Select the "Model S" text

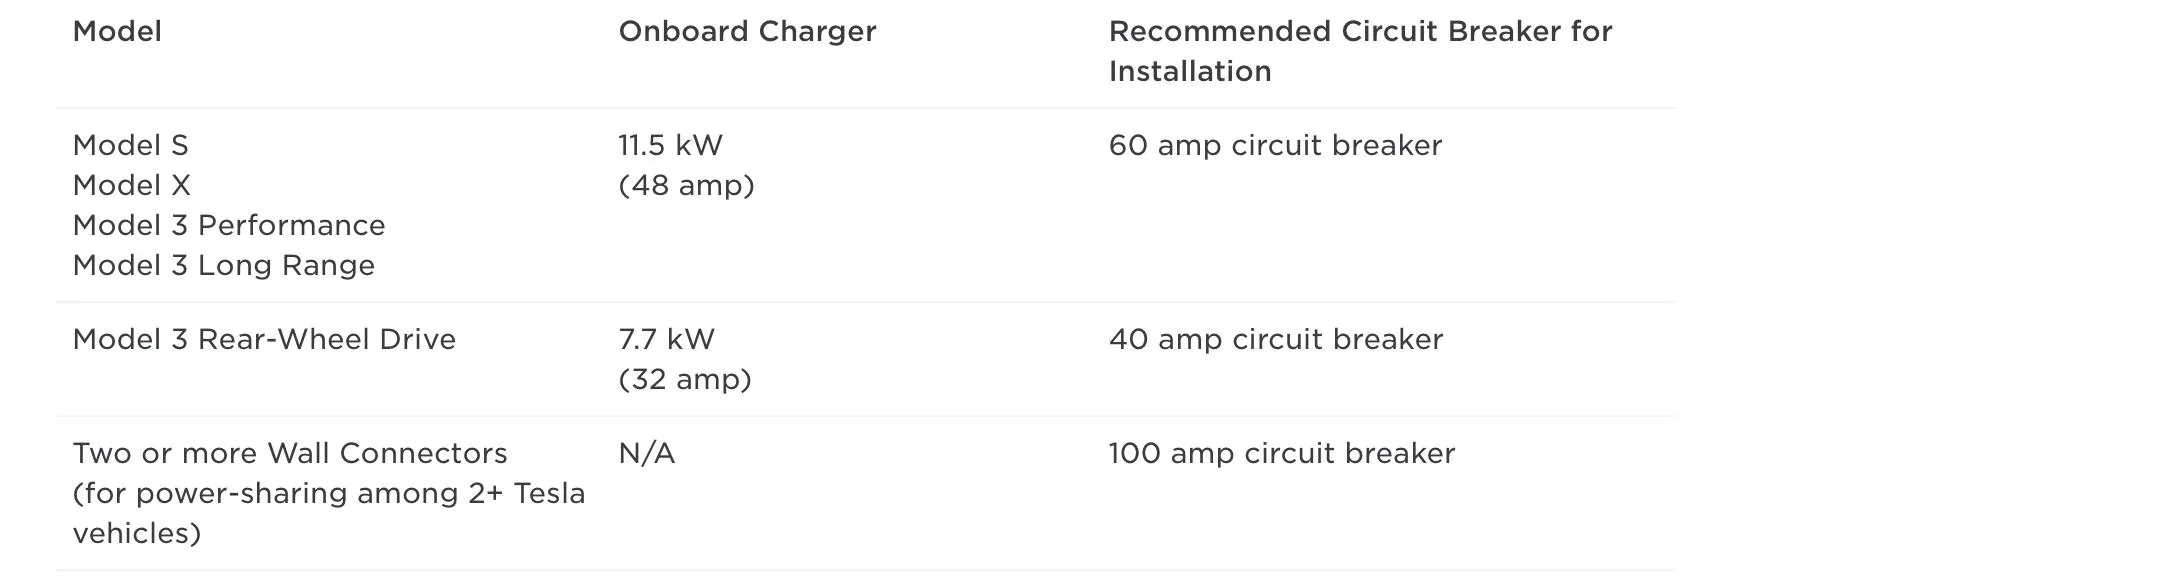[x=130, y=146]
